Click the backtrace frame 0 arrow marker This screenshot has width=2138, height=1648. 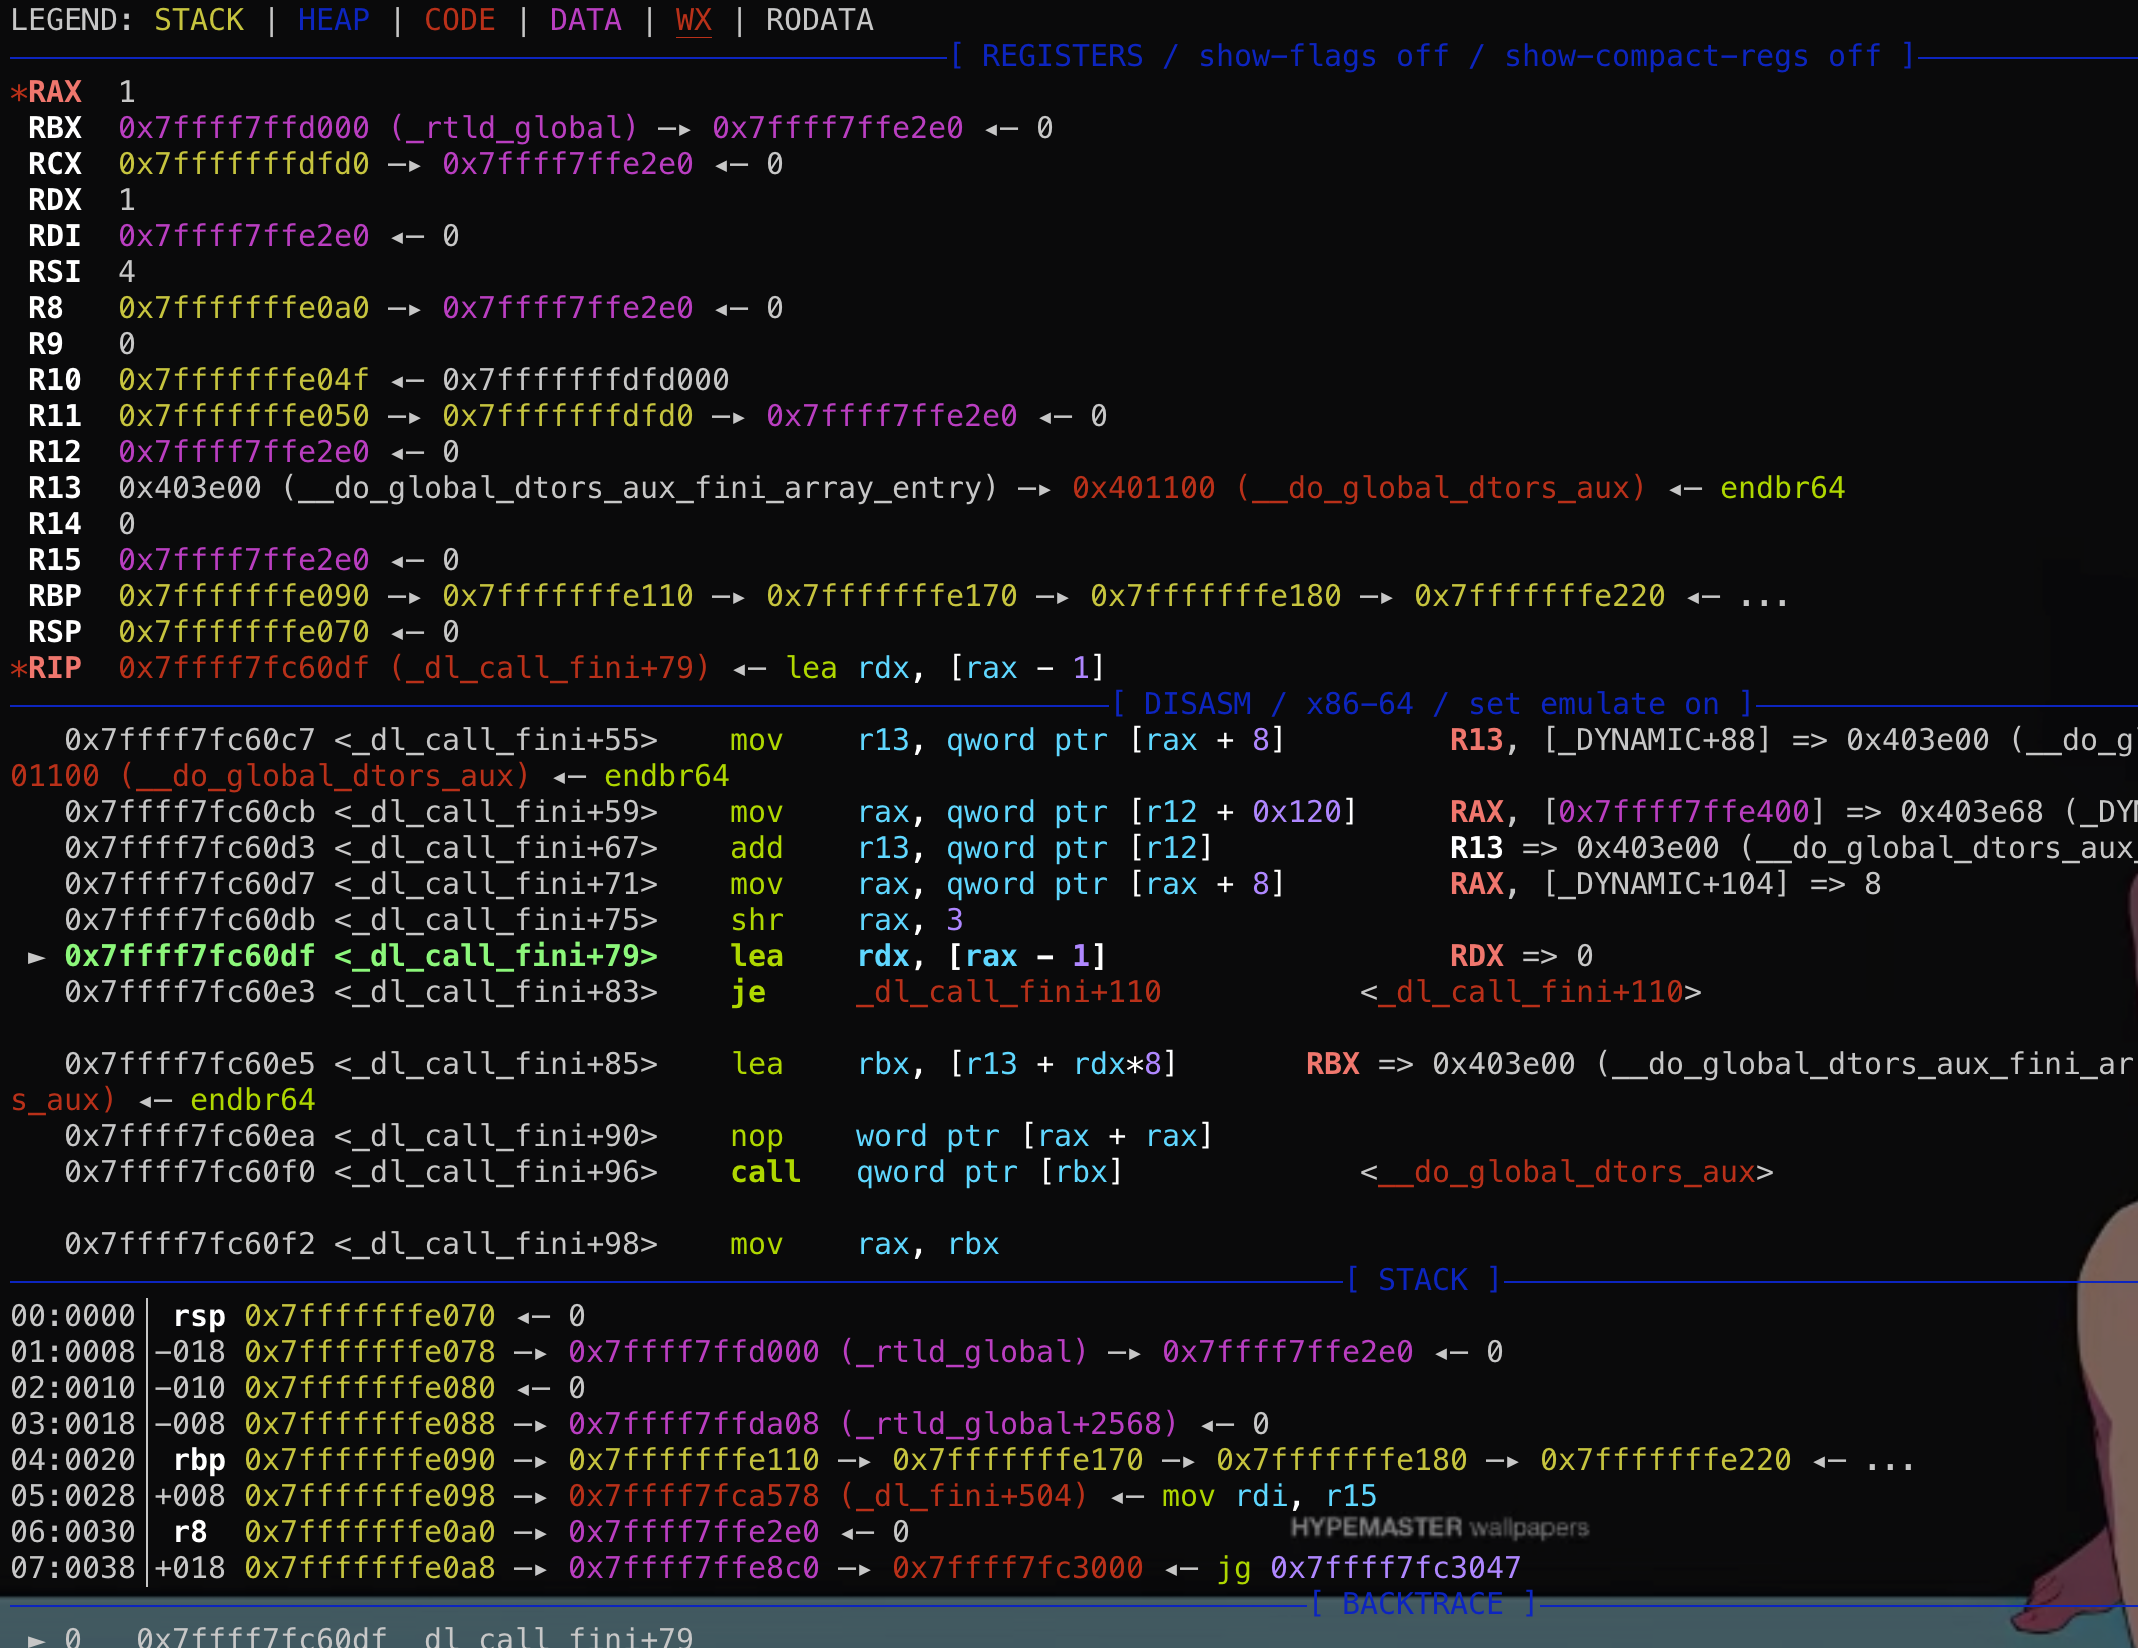pyautogui.click(x=36, y=1637)
